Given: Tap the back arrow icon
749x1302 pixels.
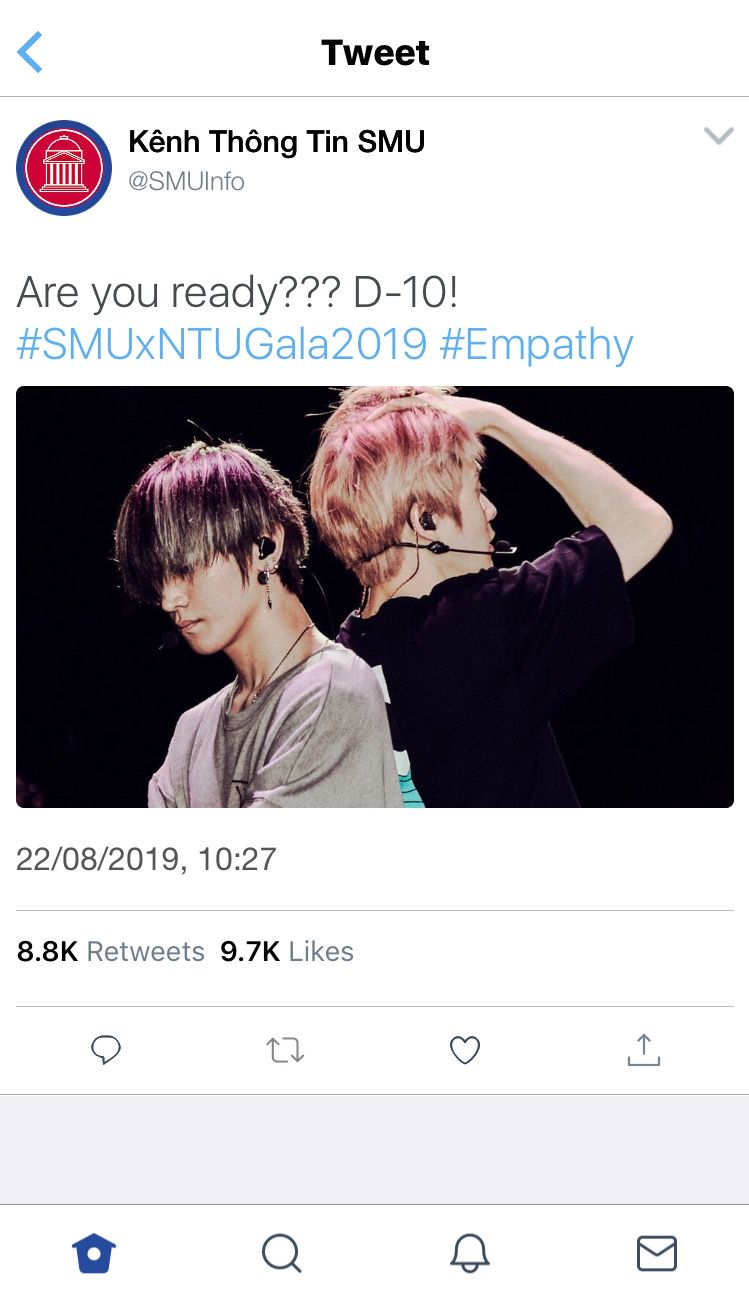Looking at the screenshot, I should pyautogui.click(x=30, y=52).
